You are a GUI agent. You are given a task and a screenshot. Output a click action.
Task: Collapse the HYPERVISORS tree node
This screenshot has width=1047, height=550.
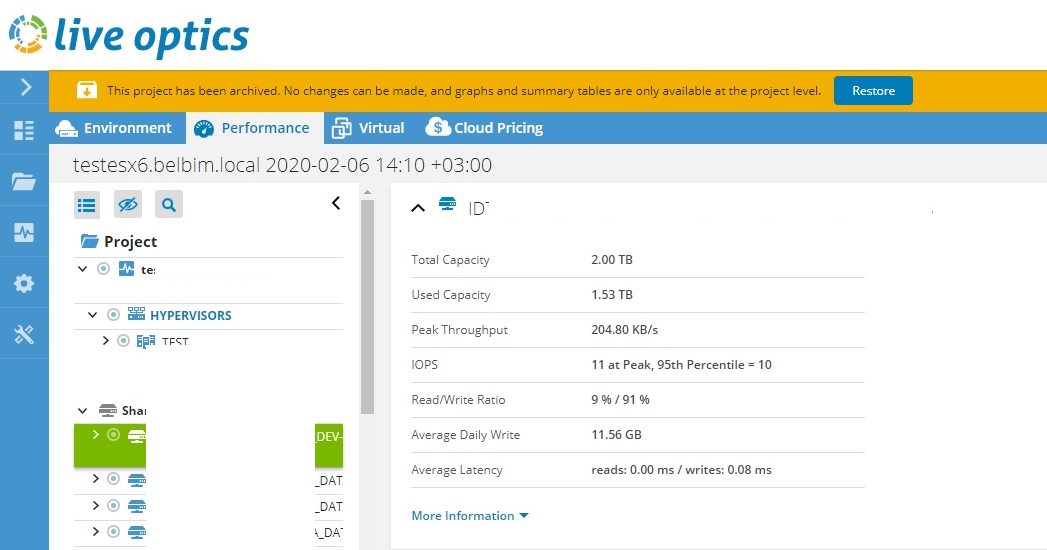(x=93, y=314)
